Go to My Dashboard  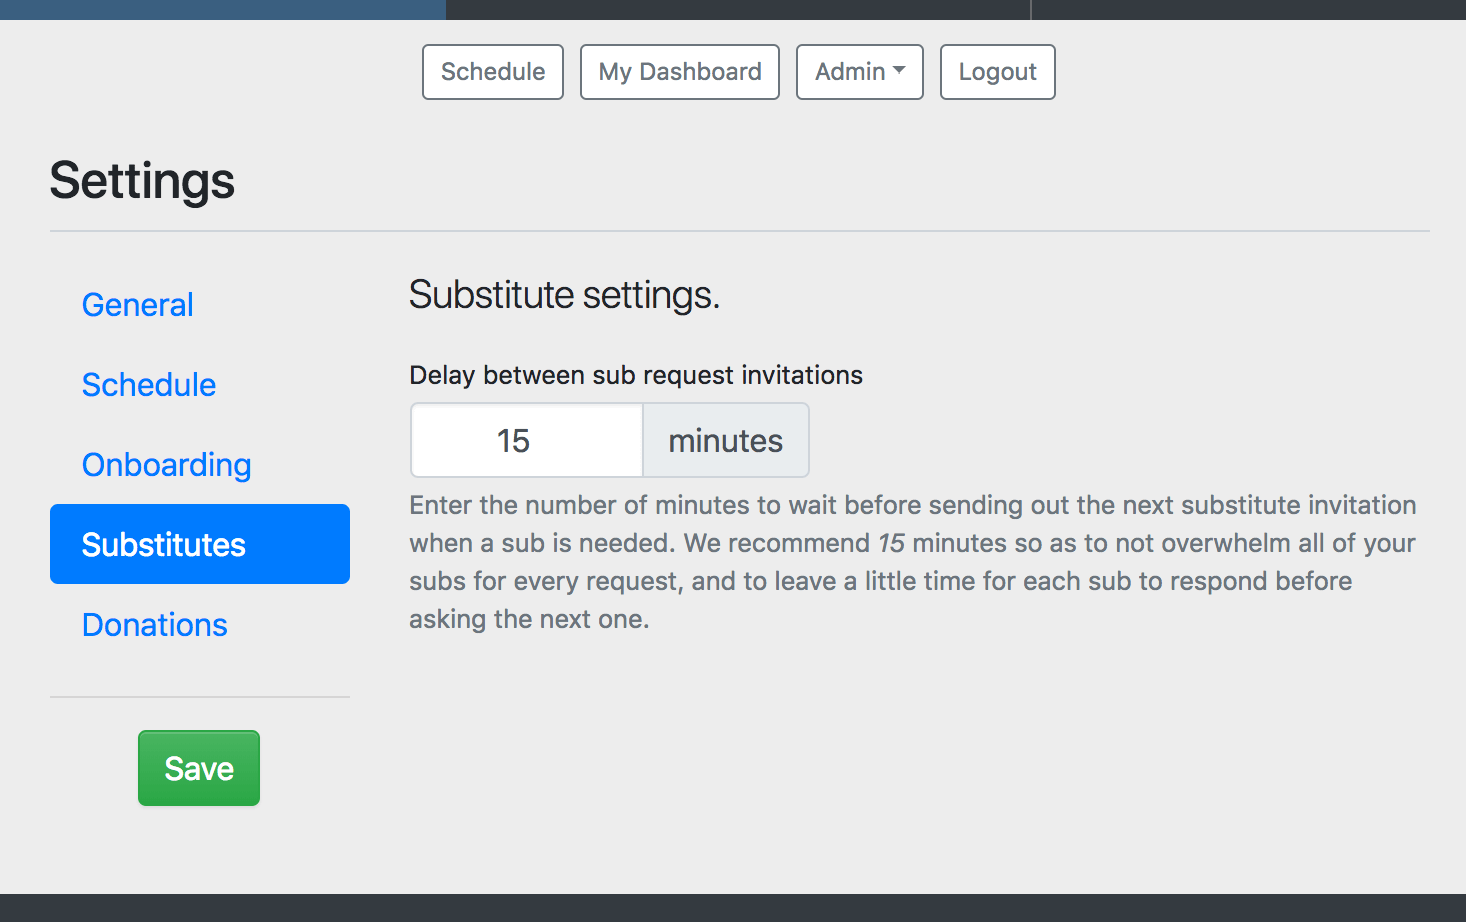[679, 72]
